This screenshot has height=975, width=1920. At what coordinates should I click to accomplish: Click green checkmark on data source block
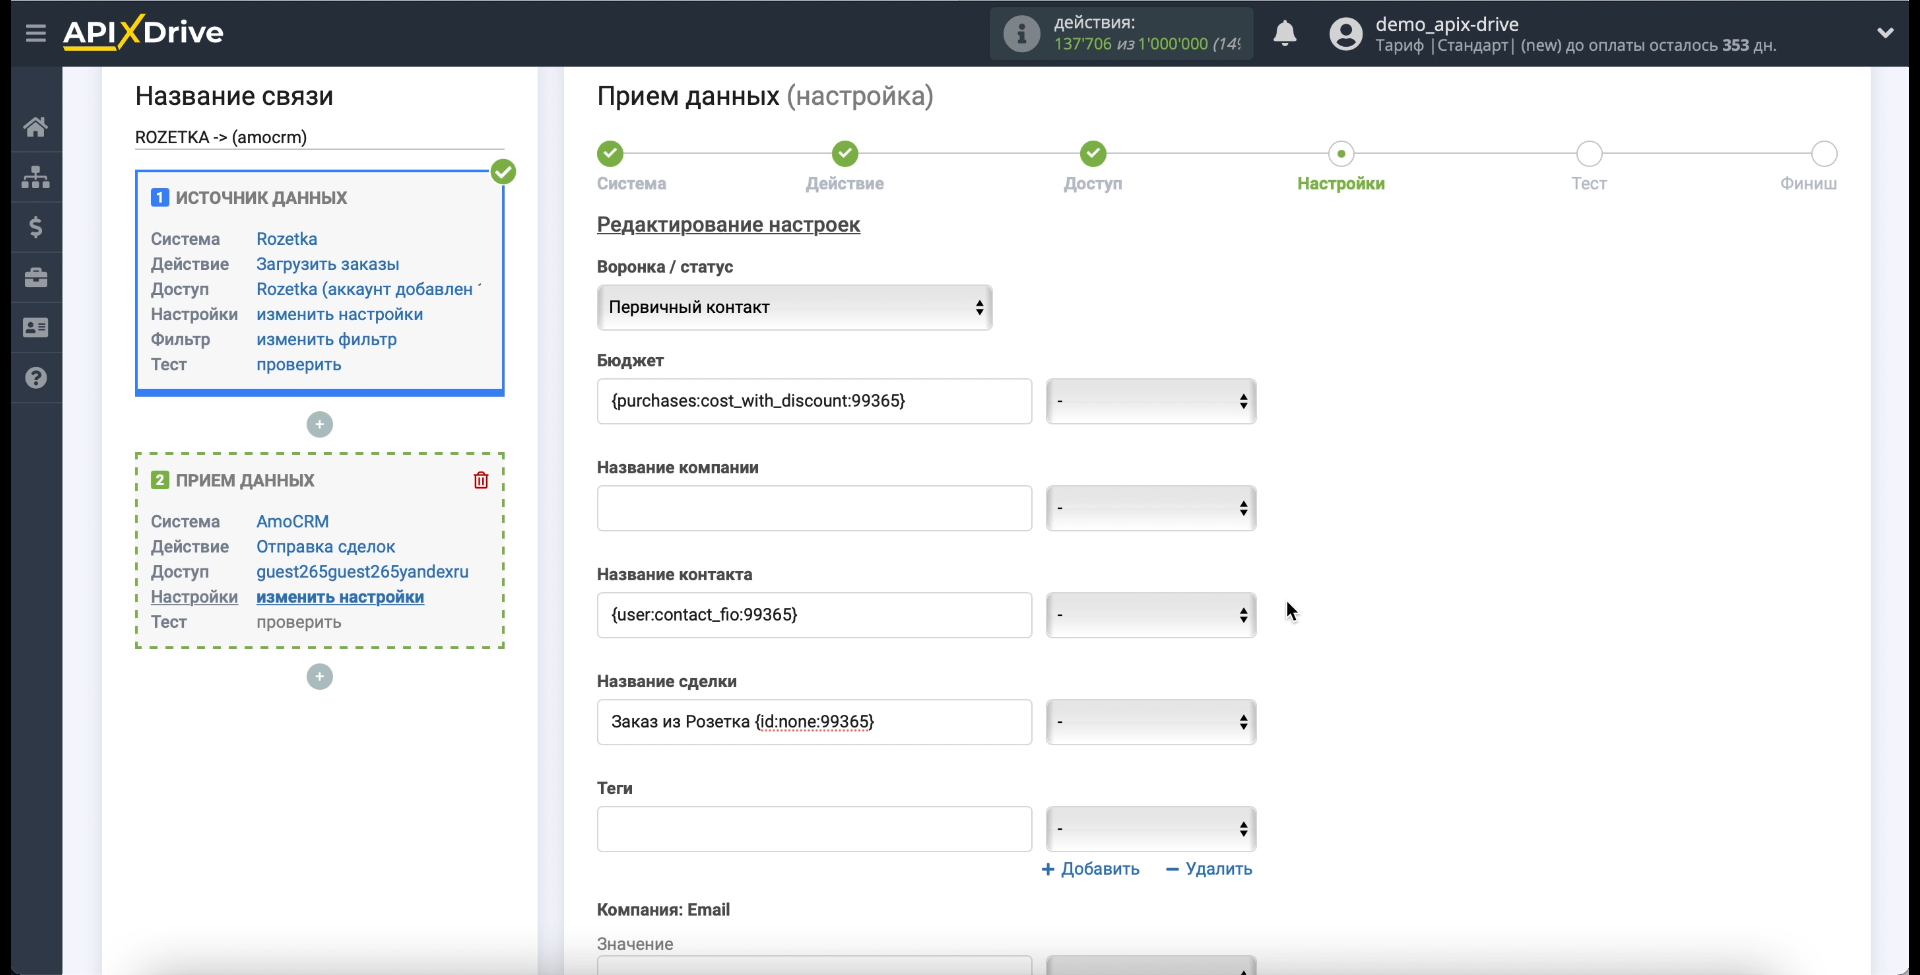pos(504,172)
